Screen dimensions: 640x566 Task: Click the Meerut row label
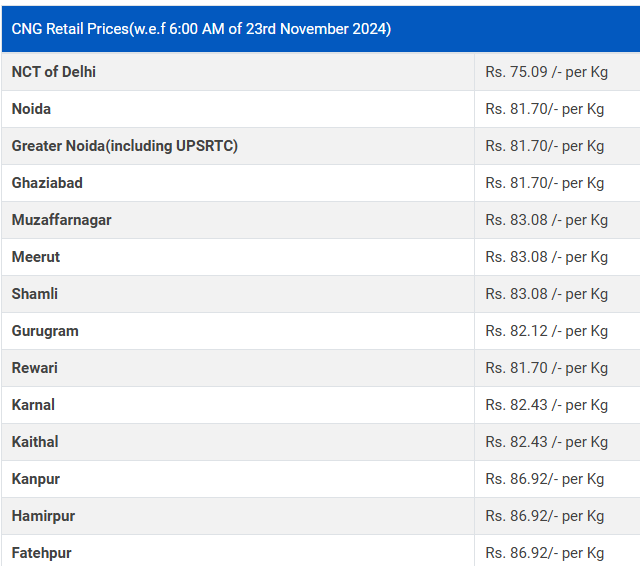pos(36,257)
